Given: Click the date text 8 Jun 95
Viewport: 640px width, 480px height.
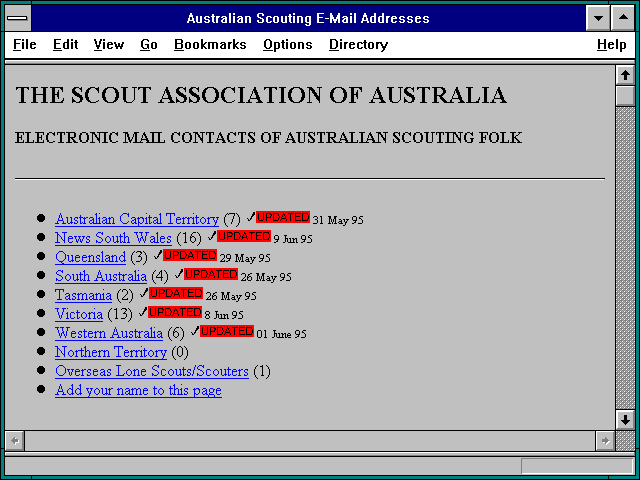Looking at the screenshot, I should (224, 315).
